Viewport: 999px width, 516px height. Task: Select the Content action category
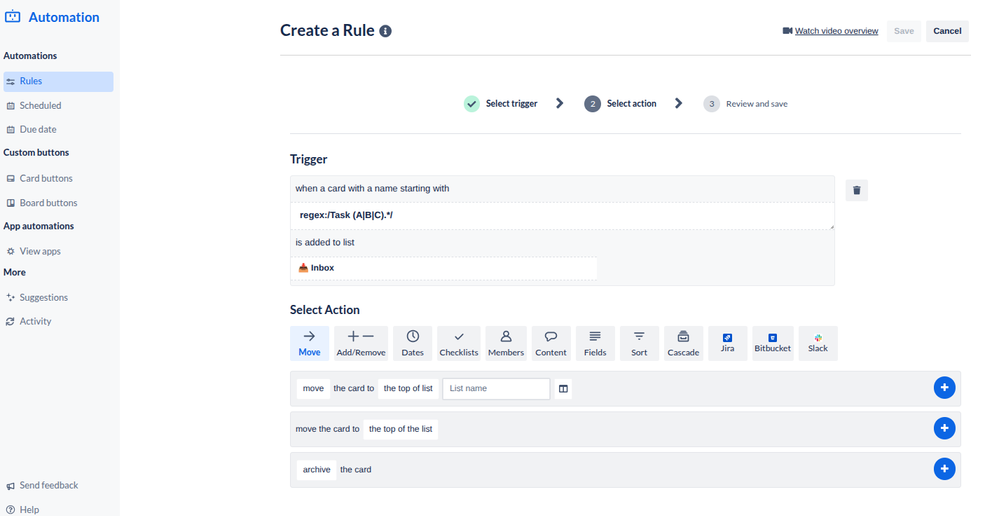pyautogui.click(x=551, y=343)
